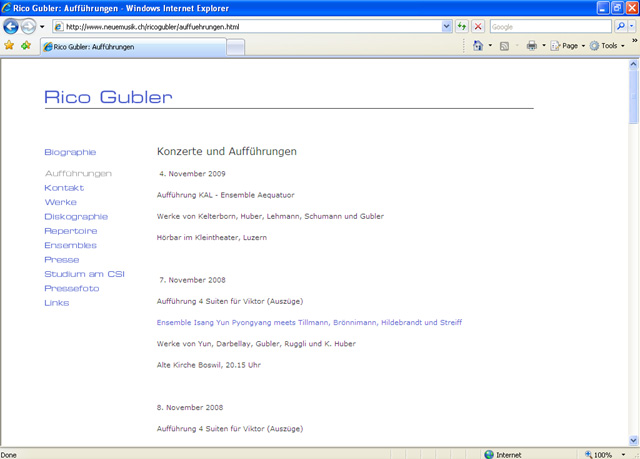This screenshot has height=459, width=640.
Task: Click into the Google search box
Action: 549,27
